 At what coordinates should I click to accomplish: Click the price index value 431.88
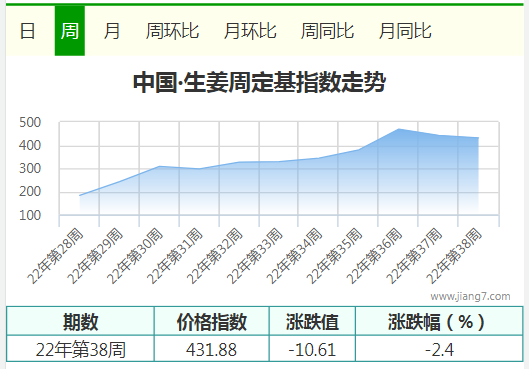pyautogui.click(x=212, y=349)
